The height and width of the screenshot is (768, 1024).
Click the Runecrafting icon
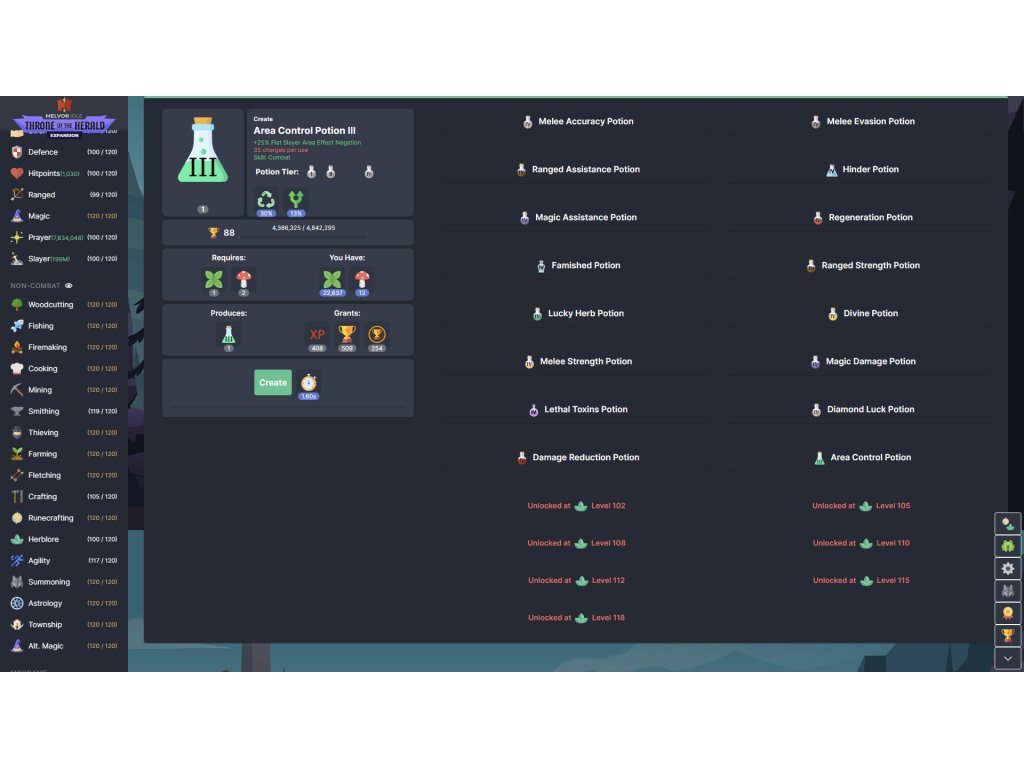tap(17, 518)
